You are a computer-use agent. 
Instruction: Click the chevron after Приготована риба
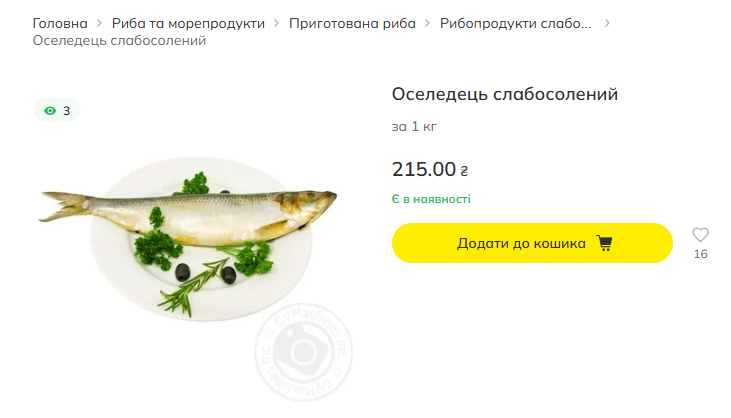[x=428, y=22]
